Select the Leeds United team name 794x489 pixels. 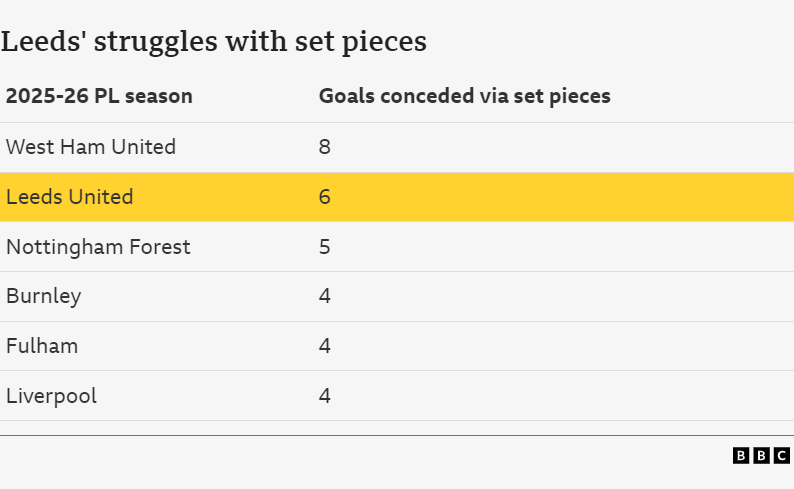[x=69, y=197]
